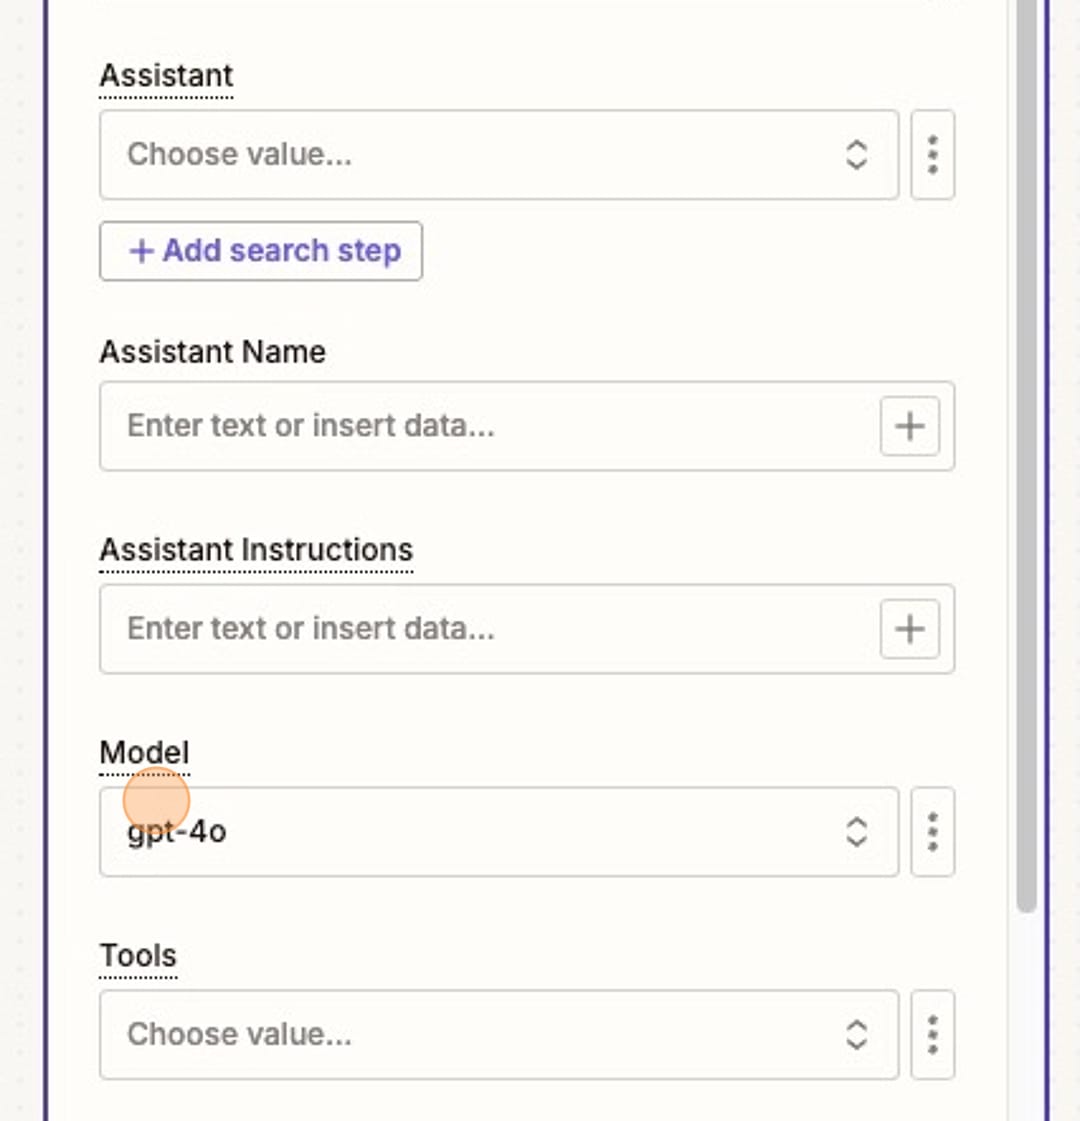Open the three-dot menu beside Tools field
The width and height of the screenshot is (1080, 1121).
coord(932,1035)
